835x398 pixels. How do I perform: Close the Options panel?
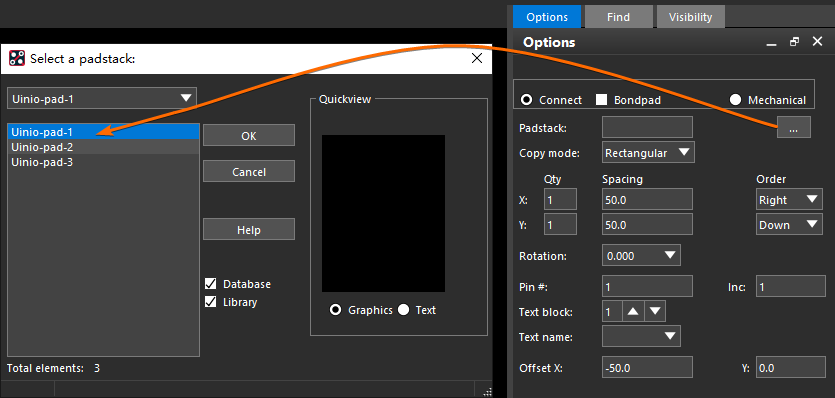click(817, 42)
